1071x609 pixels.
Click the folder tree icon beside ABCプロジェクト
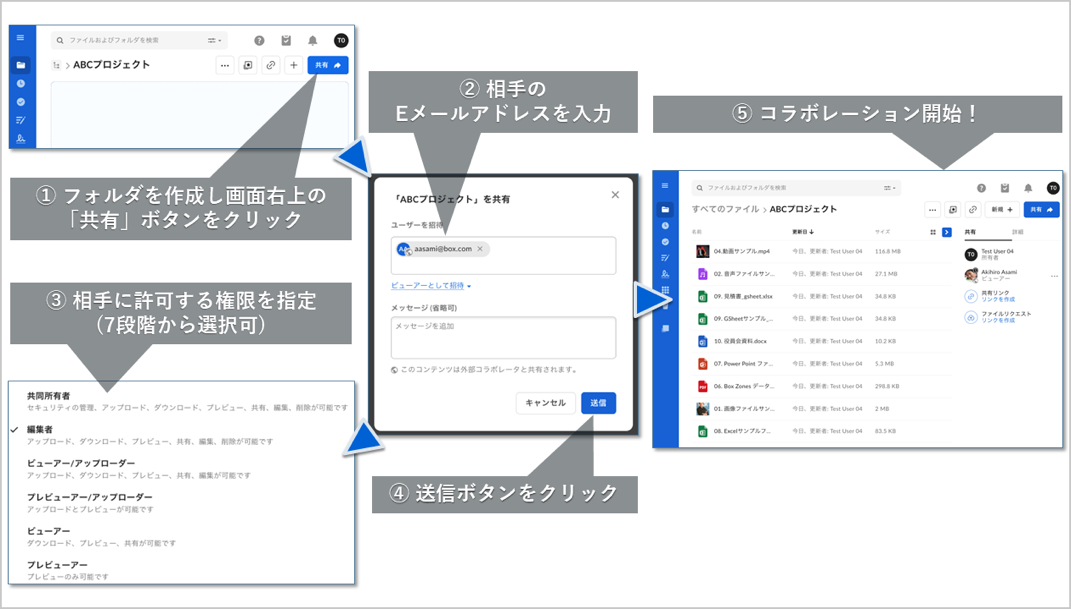(57, 65)
